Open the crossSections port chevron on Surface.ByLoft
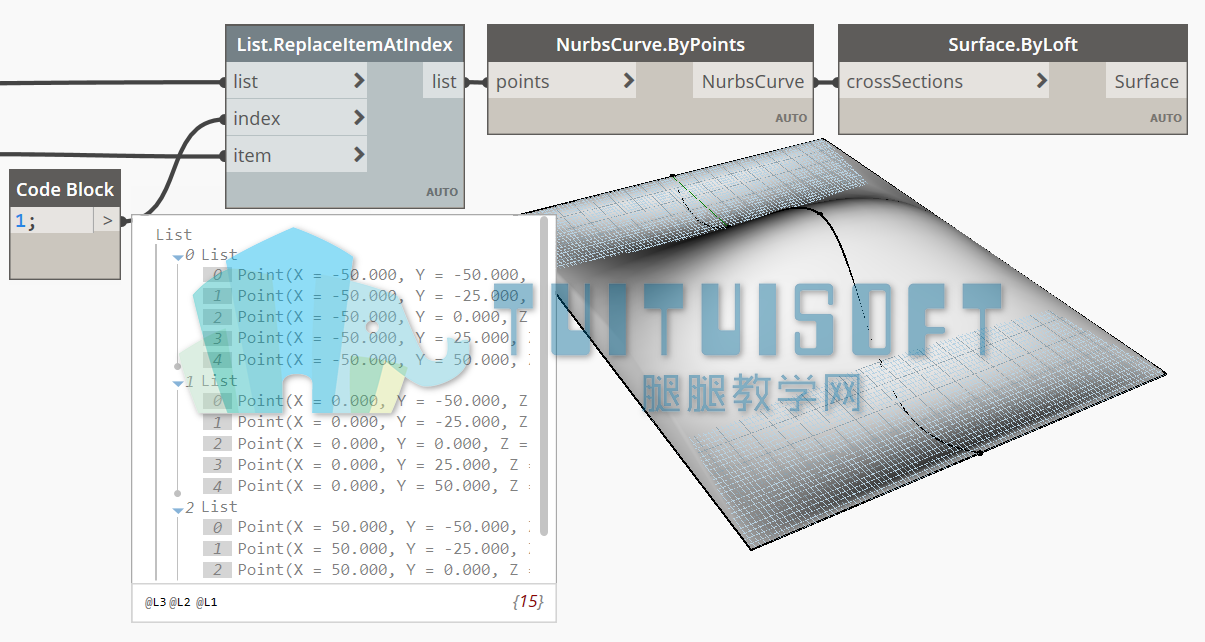Viewport: 1205px width, 642px height. click(1042, 81)
